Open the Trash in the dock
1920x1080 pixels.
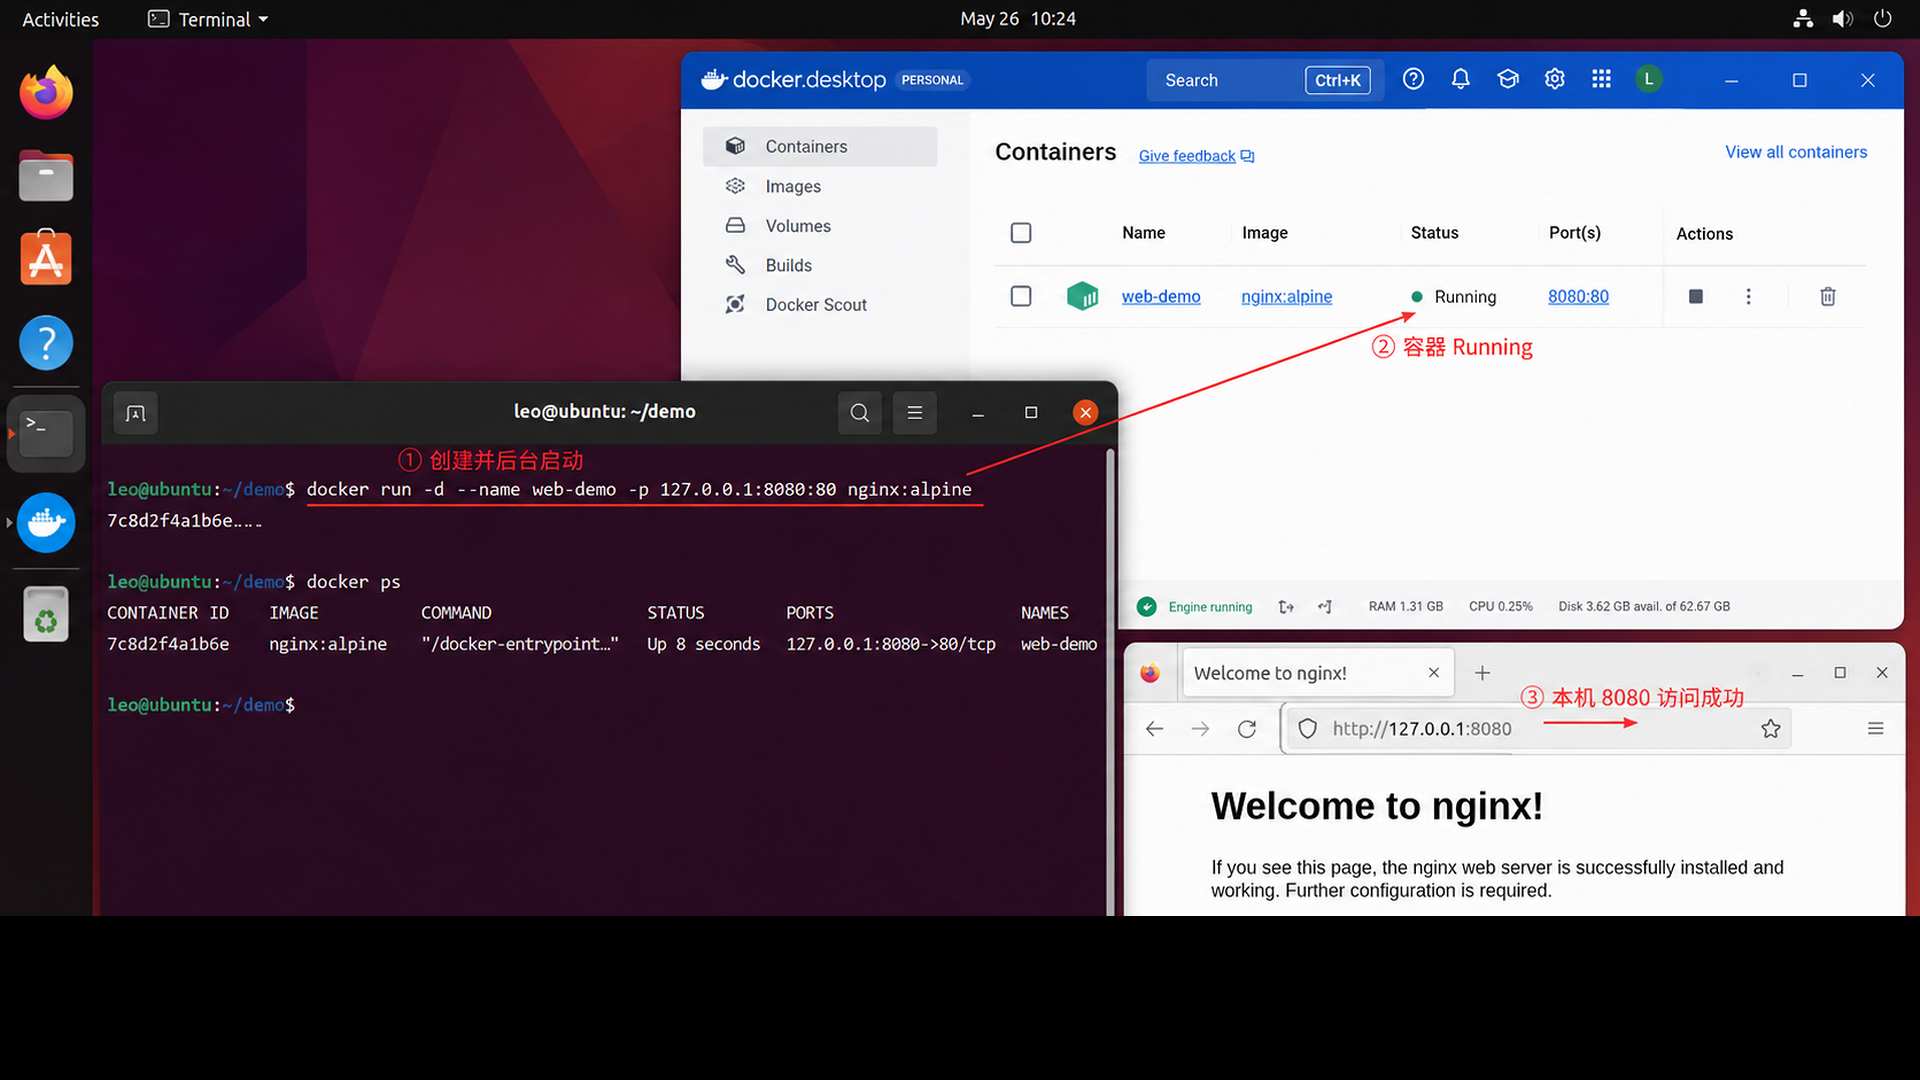click(46, 613)
